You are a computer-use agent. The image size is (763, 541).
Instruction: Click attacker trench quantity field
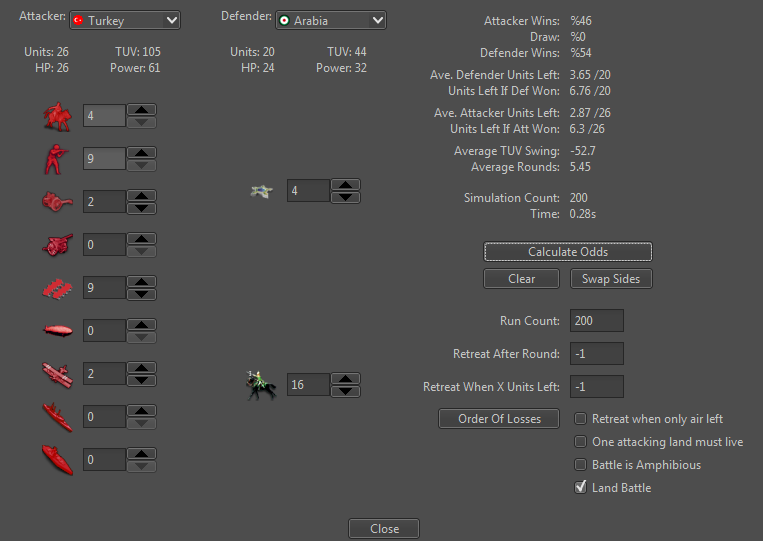[x=105, y=288]
